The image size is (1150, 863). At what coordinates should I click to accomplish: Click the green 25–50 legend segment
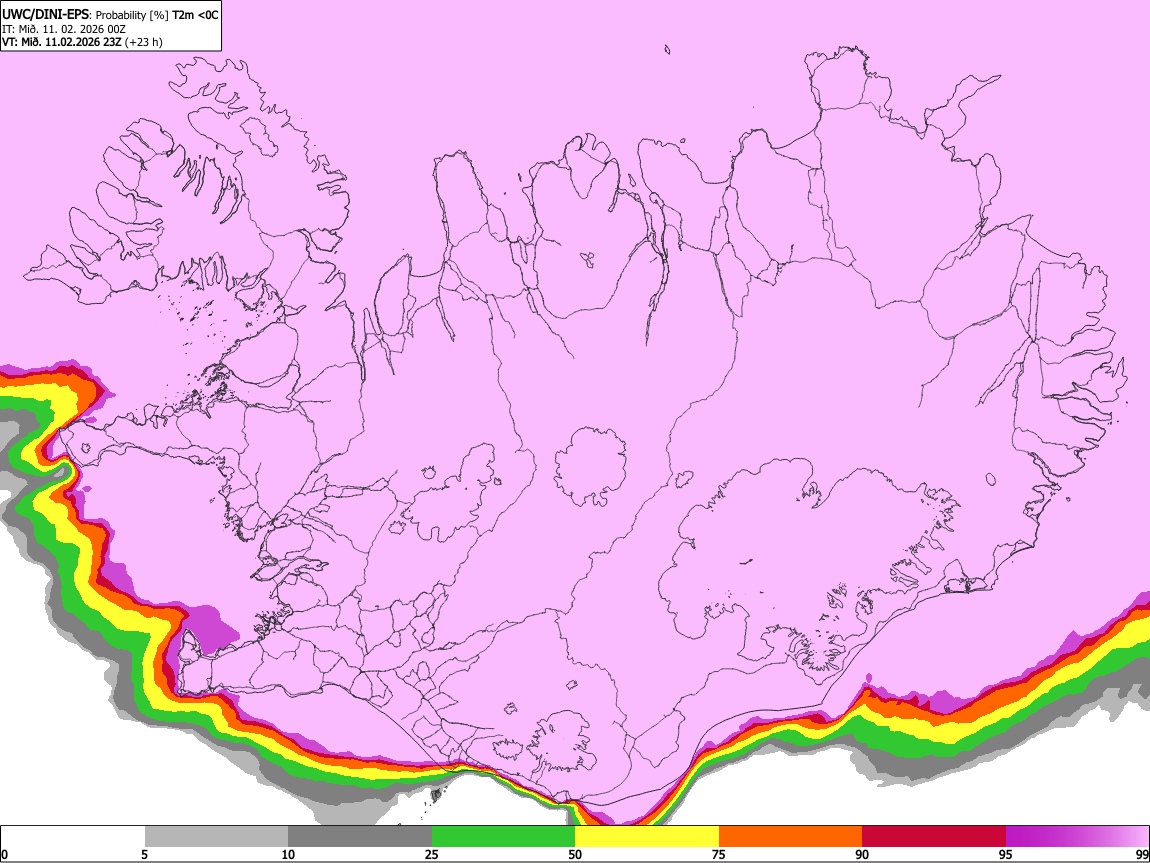503,837
